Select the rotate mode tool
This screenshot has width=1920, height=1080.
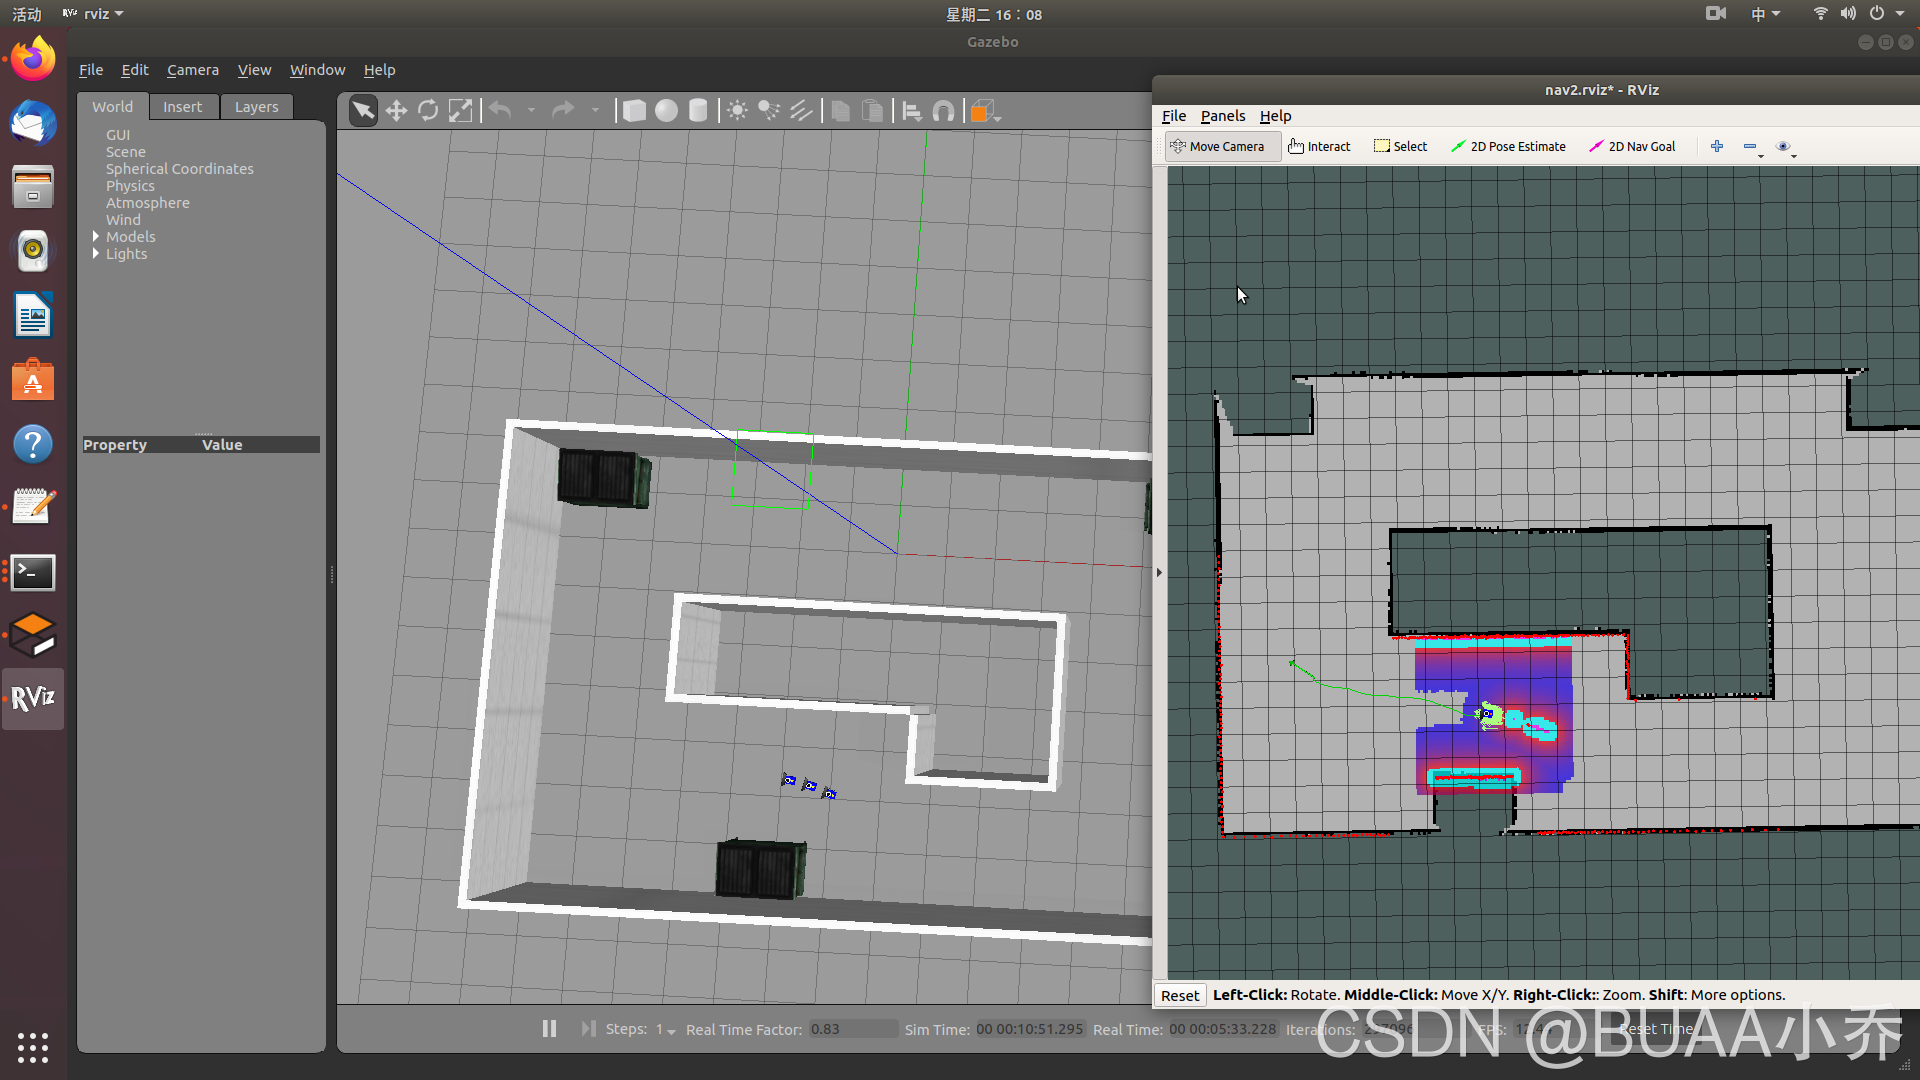tap(428, 111)
